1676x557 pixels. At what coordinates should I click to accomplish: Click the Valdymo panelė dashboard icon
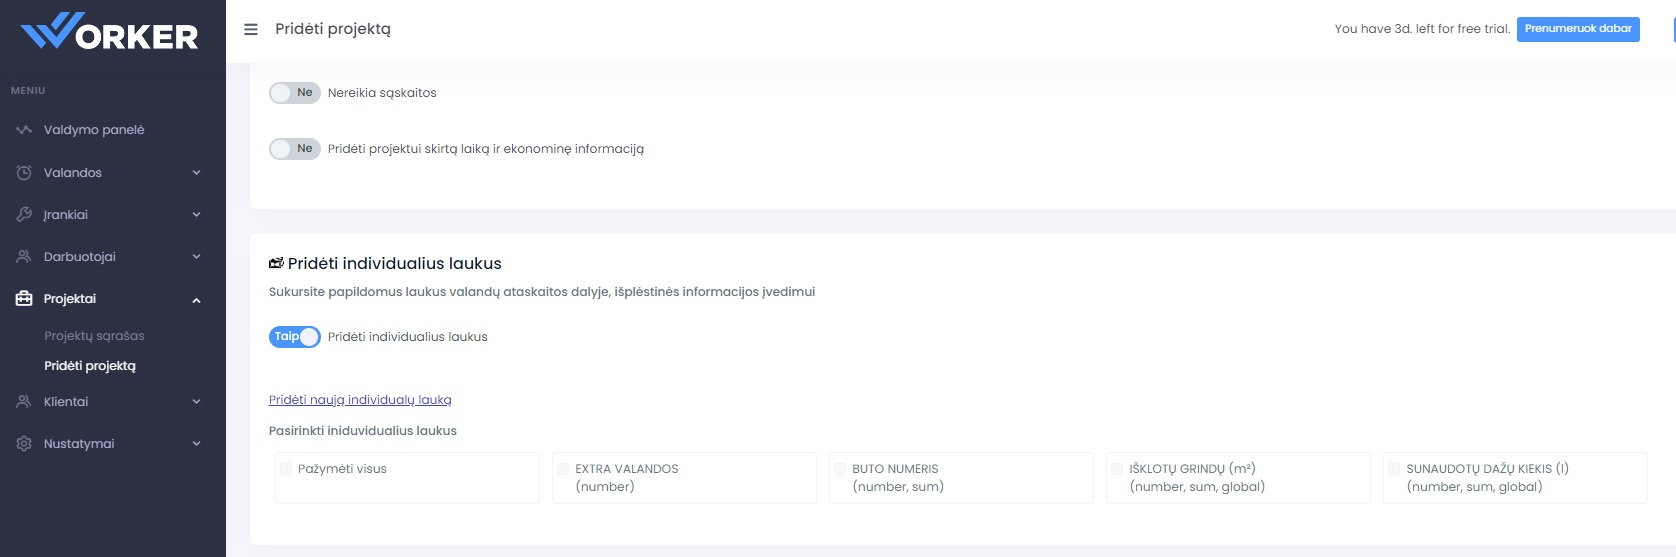[24, 130]
